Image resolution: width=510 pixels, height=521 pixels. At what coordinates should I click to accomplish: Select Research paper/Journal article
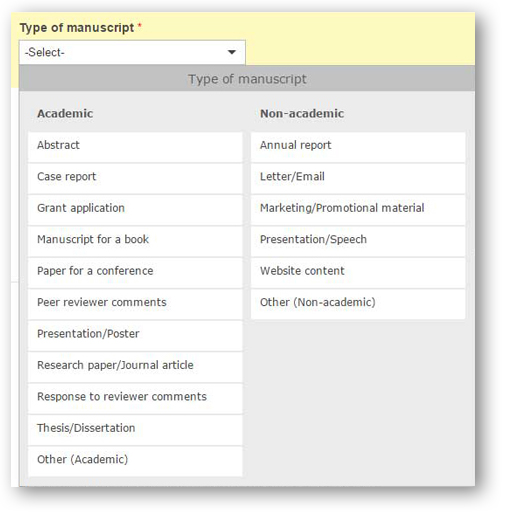coord(135,367)
